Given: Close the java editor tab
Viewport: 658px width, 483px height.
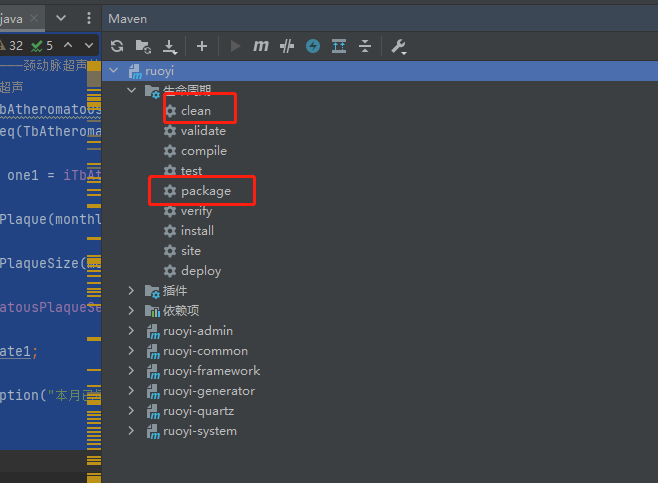Looking at the screenshot, I should pos(34,18).
